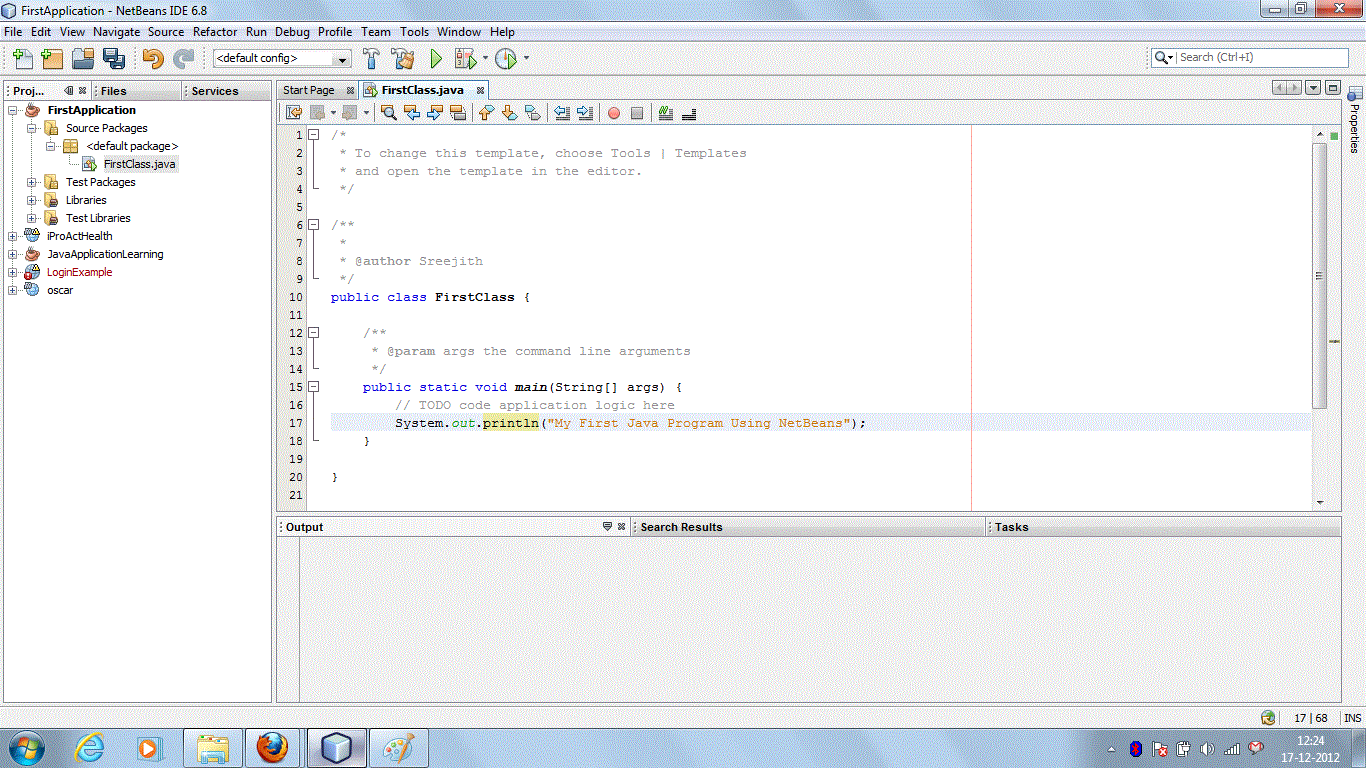
Task: Save all files via Save All icon
Action: (113, 58)
